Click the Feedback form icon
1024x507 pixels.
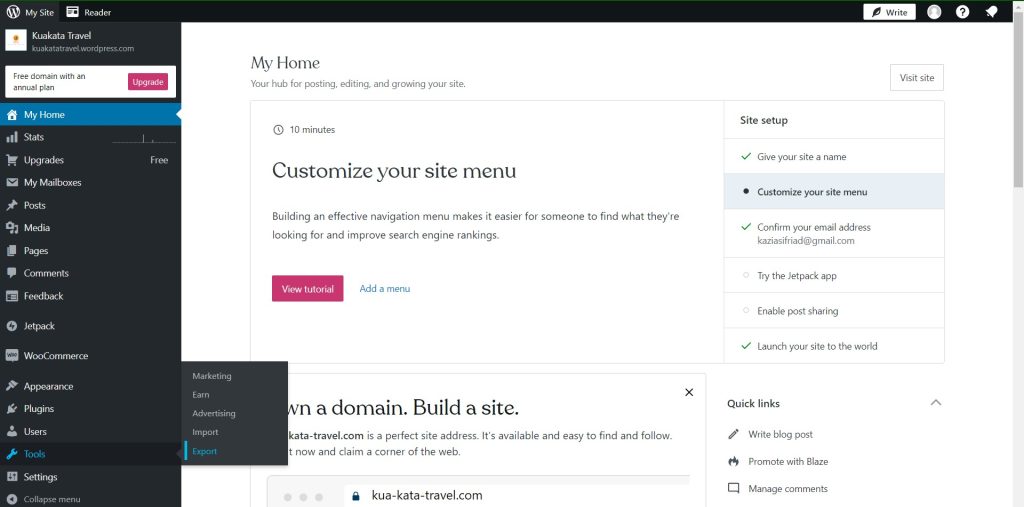coord(12,296)
